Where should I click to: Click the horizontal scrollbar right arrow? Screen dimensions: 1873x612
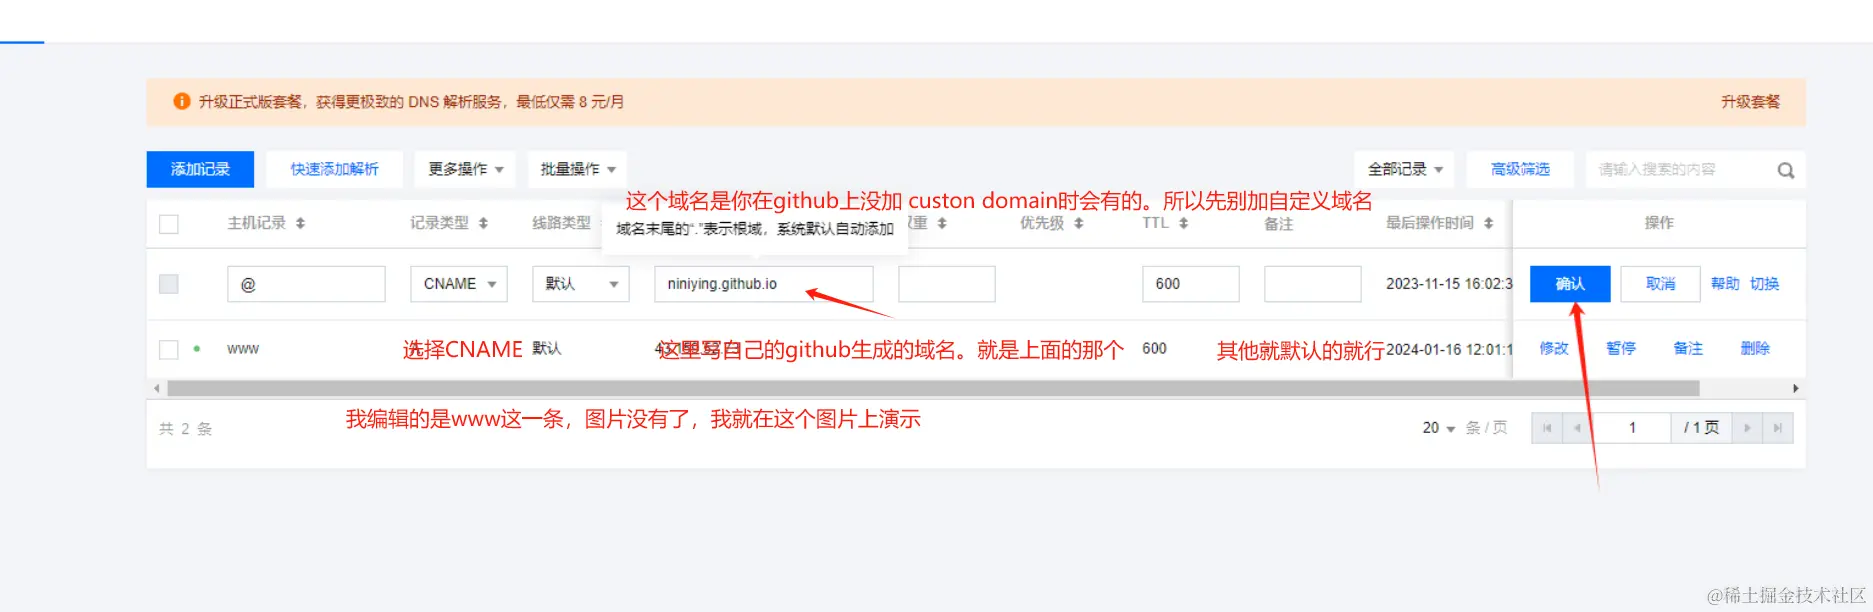[1795, 388]
